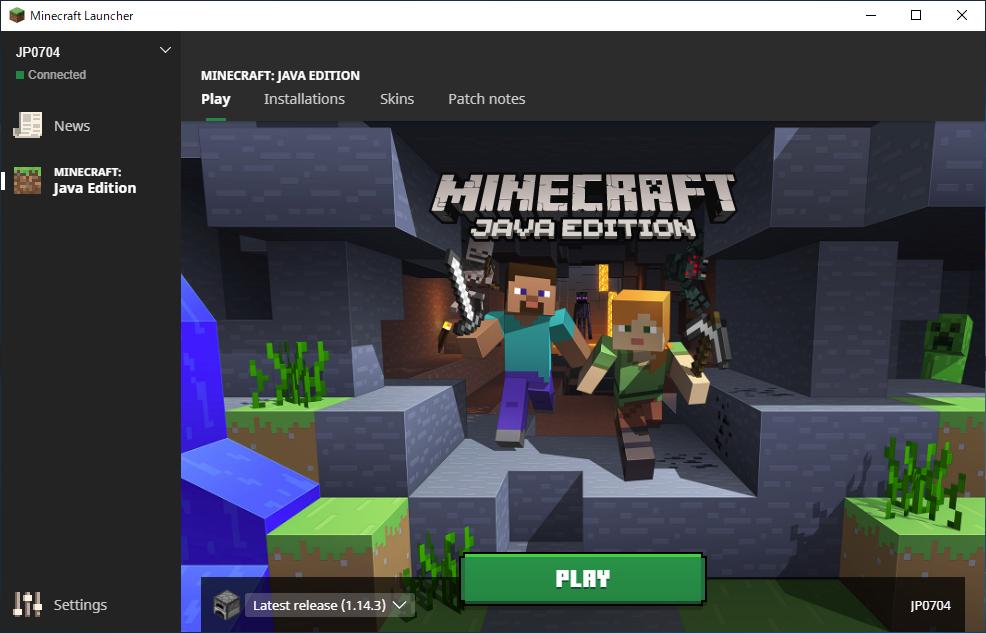Open the Latest release (1.14.3) version dropdown
The height and width of the screenshot is (633, 986).
click(330, 605)
